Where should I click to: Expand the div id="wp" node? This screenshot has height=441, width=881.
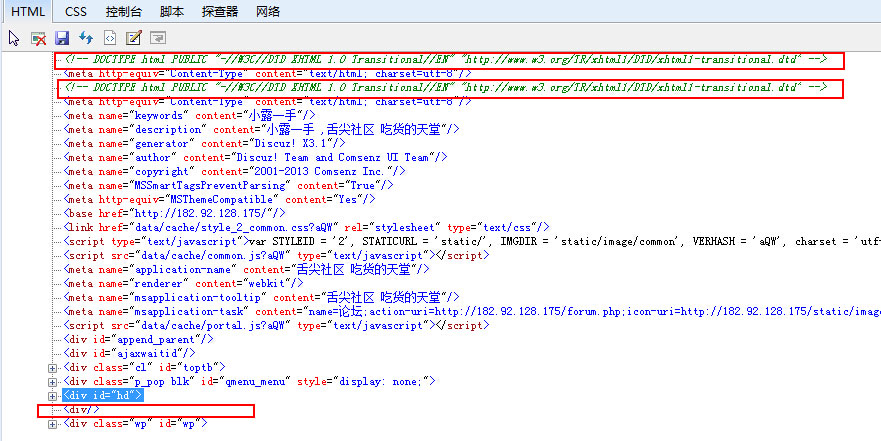(x=53, y=424)
